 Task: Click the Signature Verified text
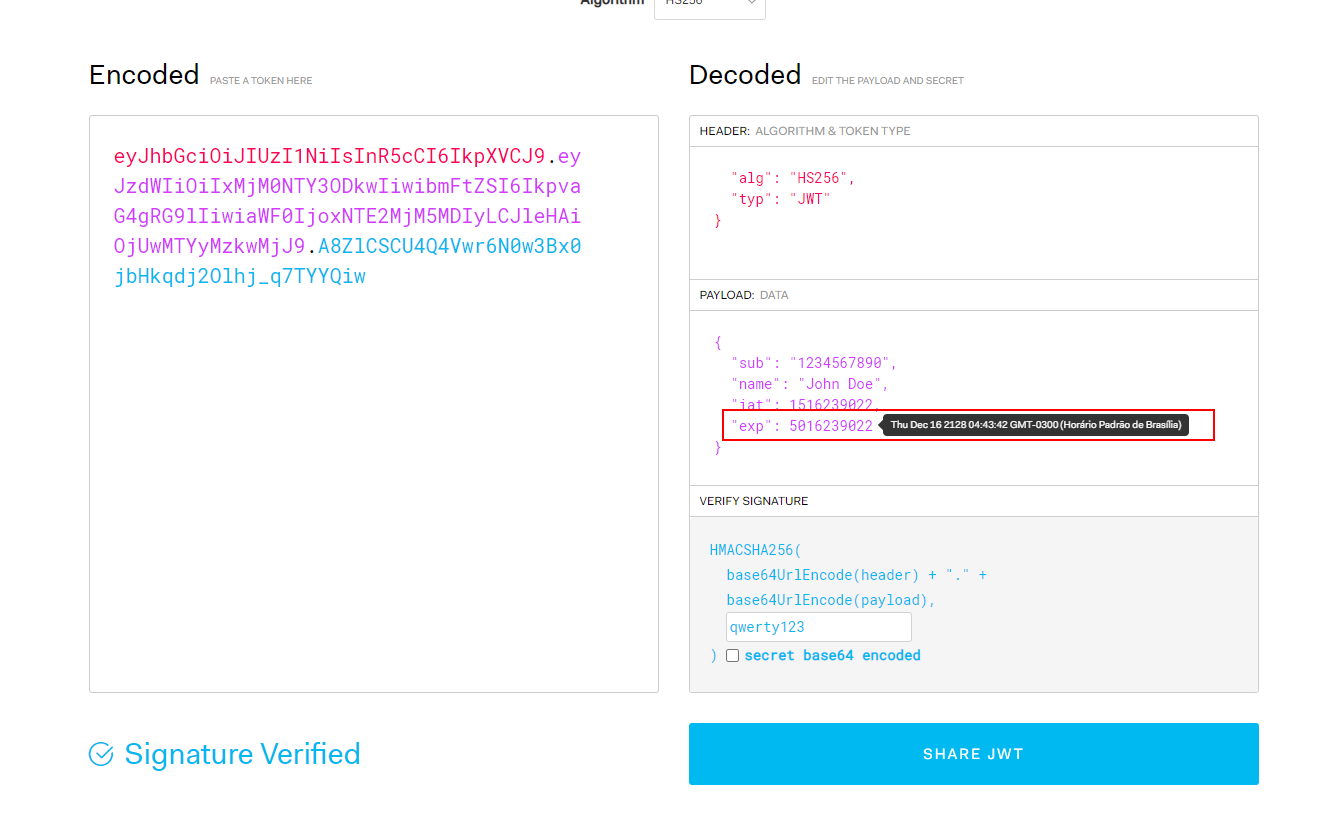(242, 754)
